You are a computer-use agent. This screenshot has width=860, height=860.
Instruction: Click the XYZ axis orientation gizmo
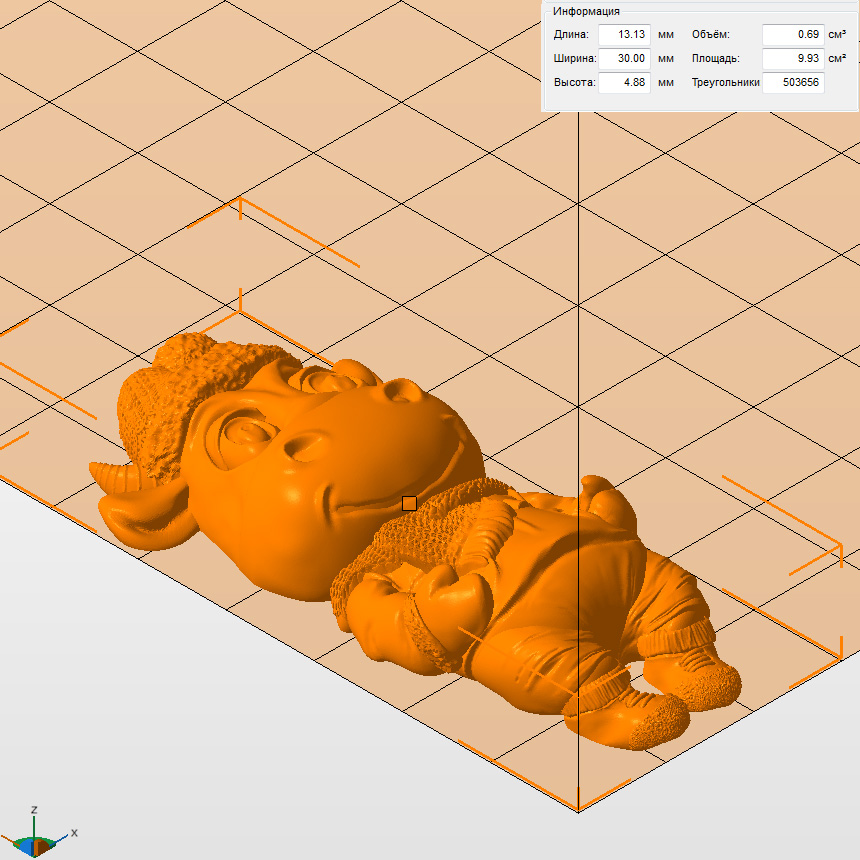point(38,840)
